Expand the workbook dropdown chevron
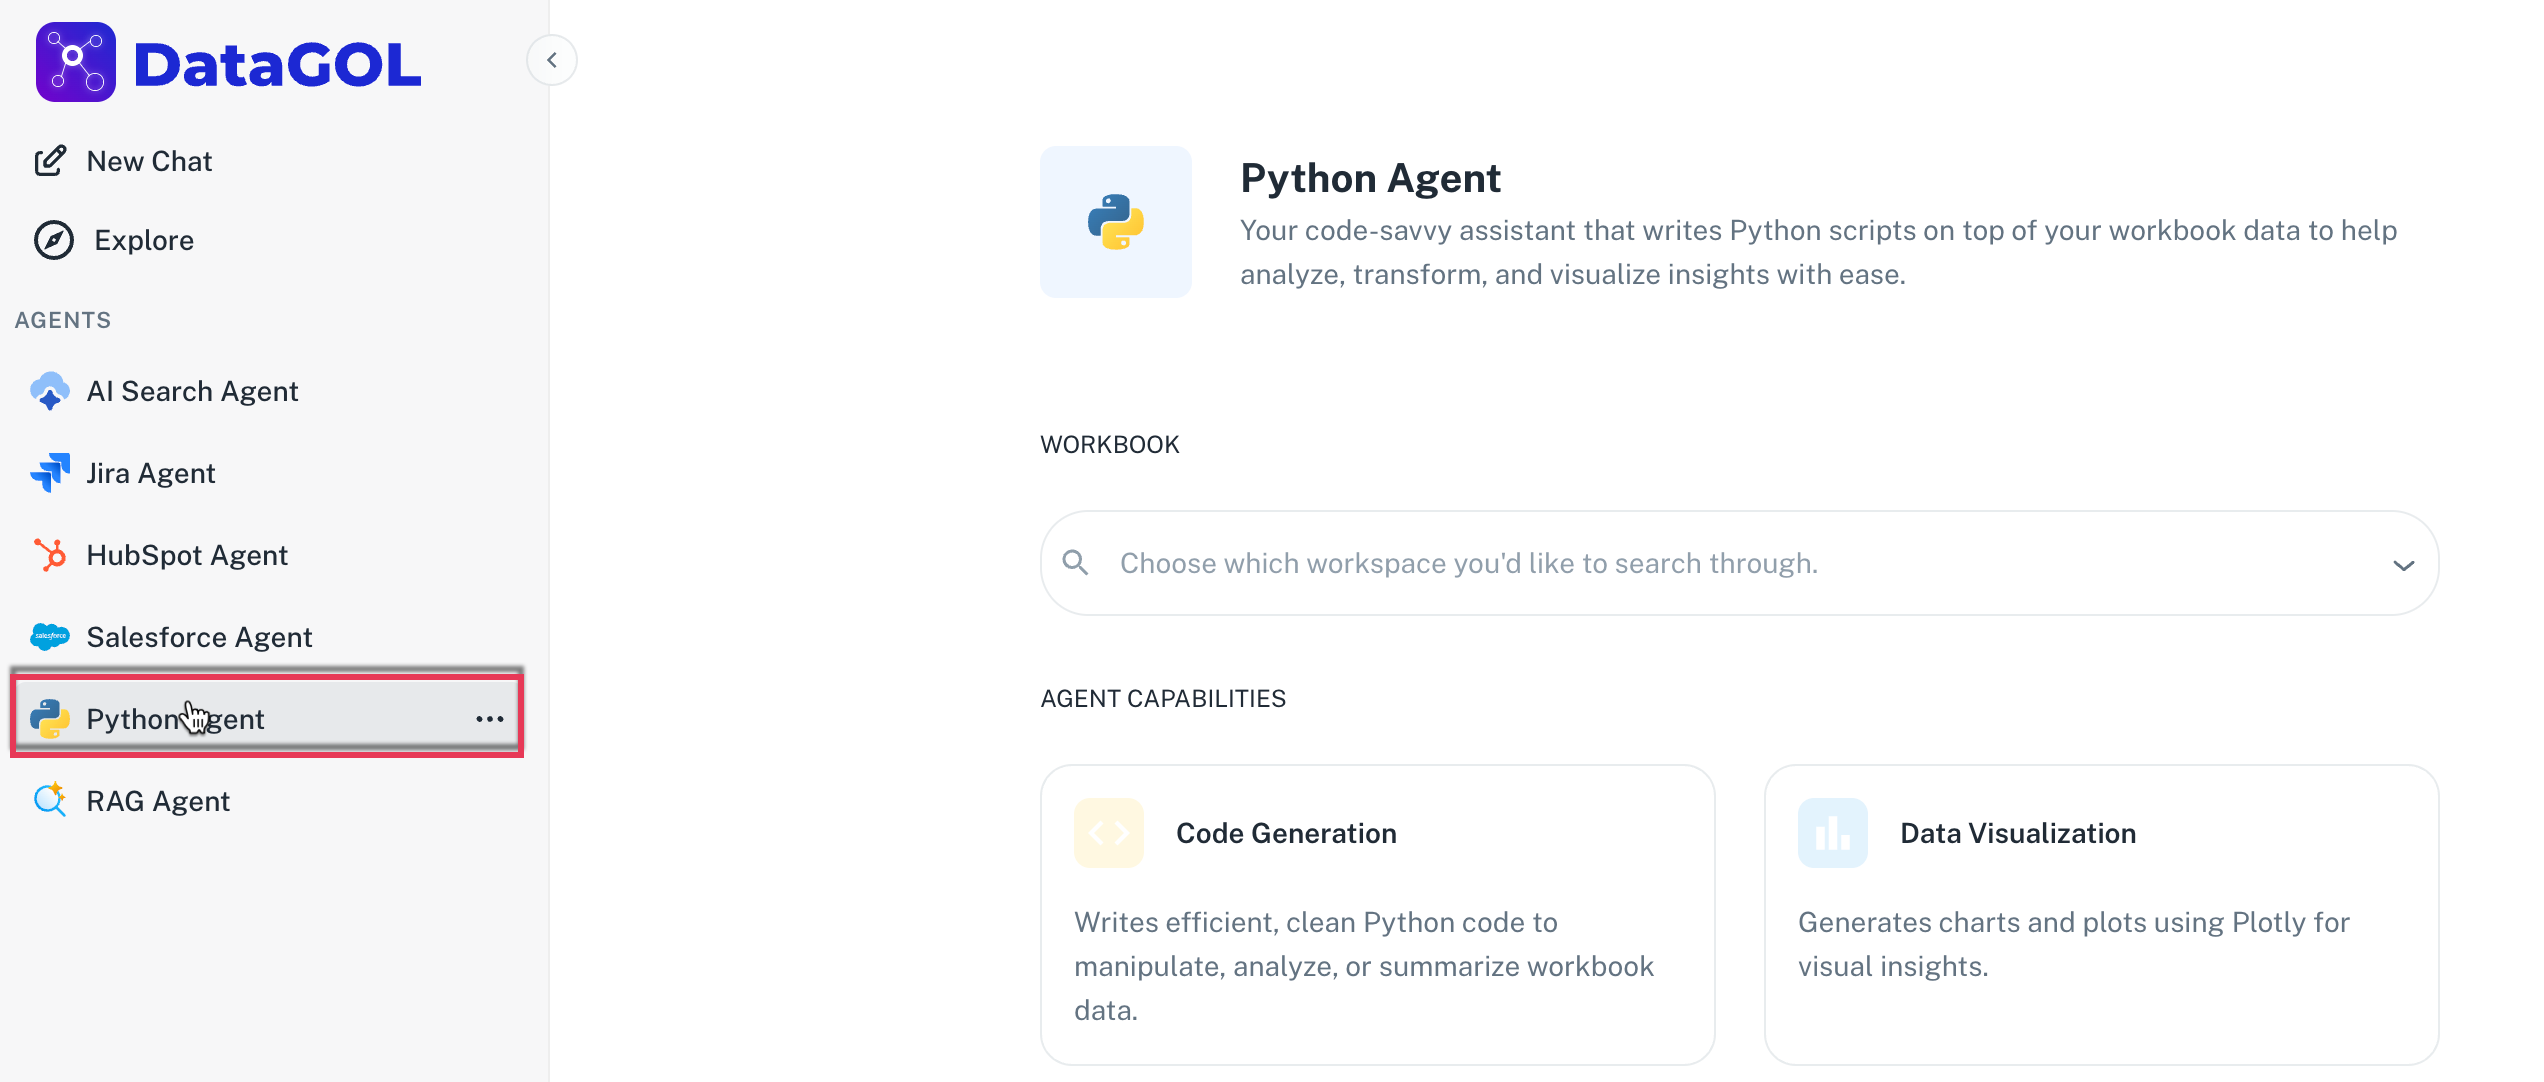The width and height of the screenshot is (2544, 1082). (x=2404, y=565)
